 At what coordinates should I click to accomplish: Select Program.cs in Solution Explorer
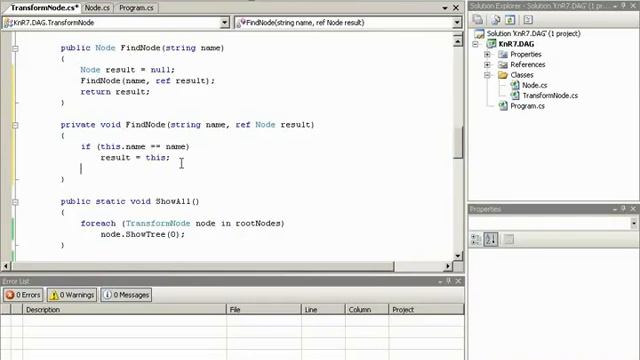pos(527,106)
